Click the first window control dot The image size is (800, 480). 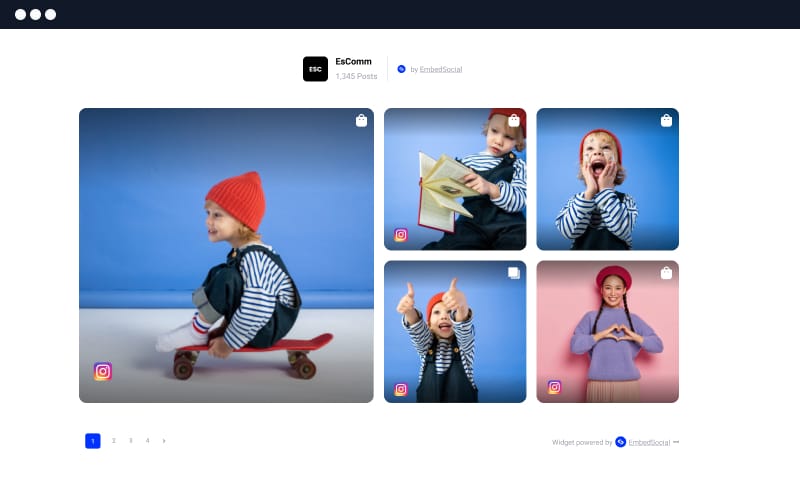pos(20,14)
